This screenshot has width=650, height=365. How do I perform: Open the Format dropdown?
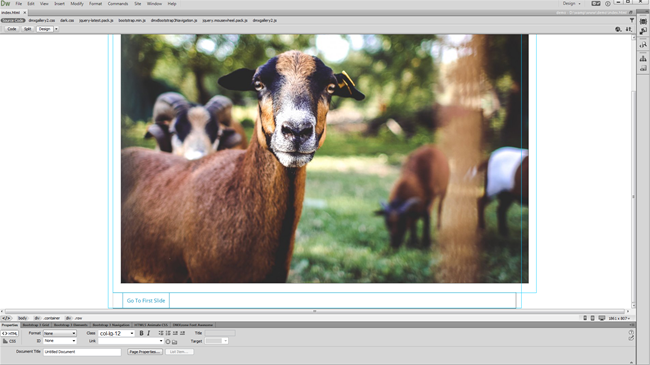60,333
